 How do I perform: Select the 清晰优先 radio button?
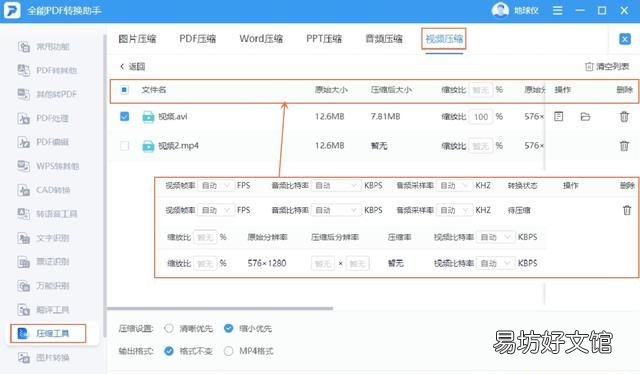pyautogui.click(x=169, y=328)
